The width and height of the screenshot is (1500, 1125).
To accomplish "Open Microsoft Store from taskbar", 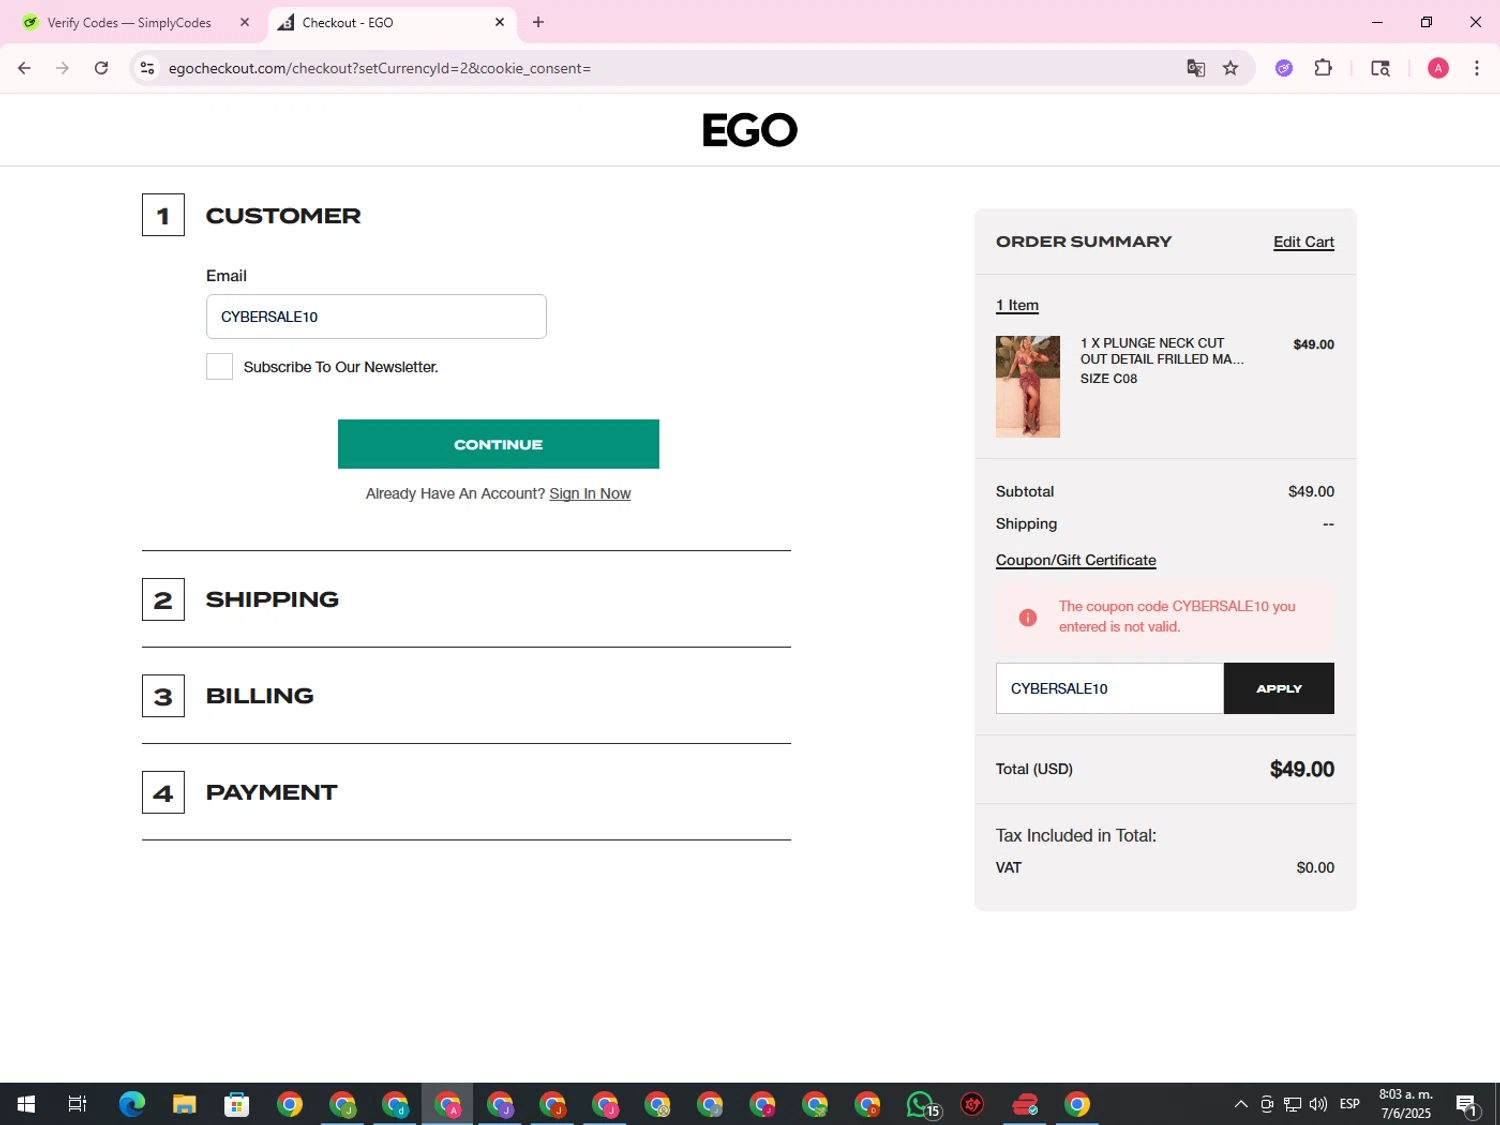I will pyautogui.click(x=237, y=1104).
